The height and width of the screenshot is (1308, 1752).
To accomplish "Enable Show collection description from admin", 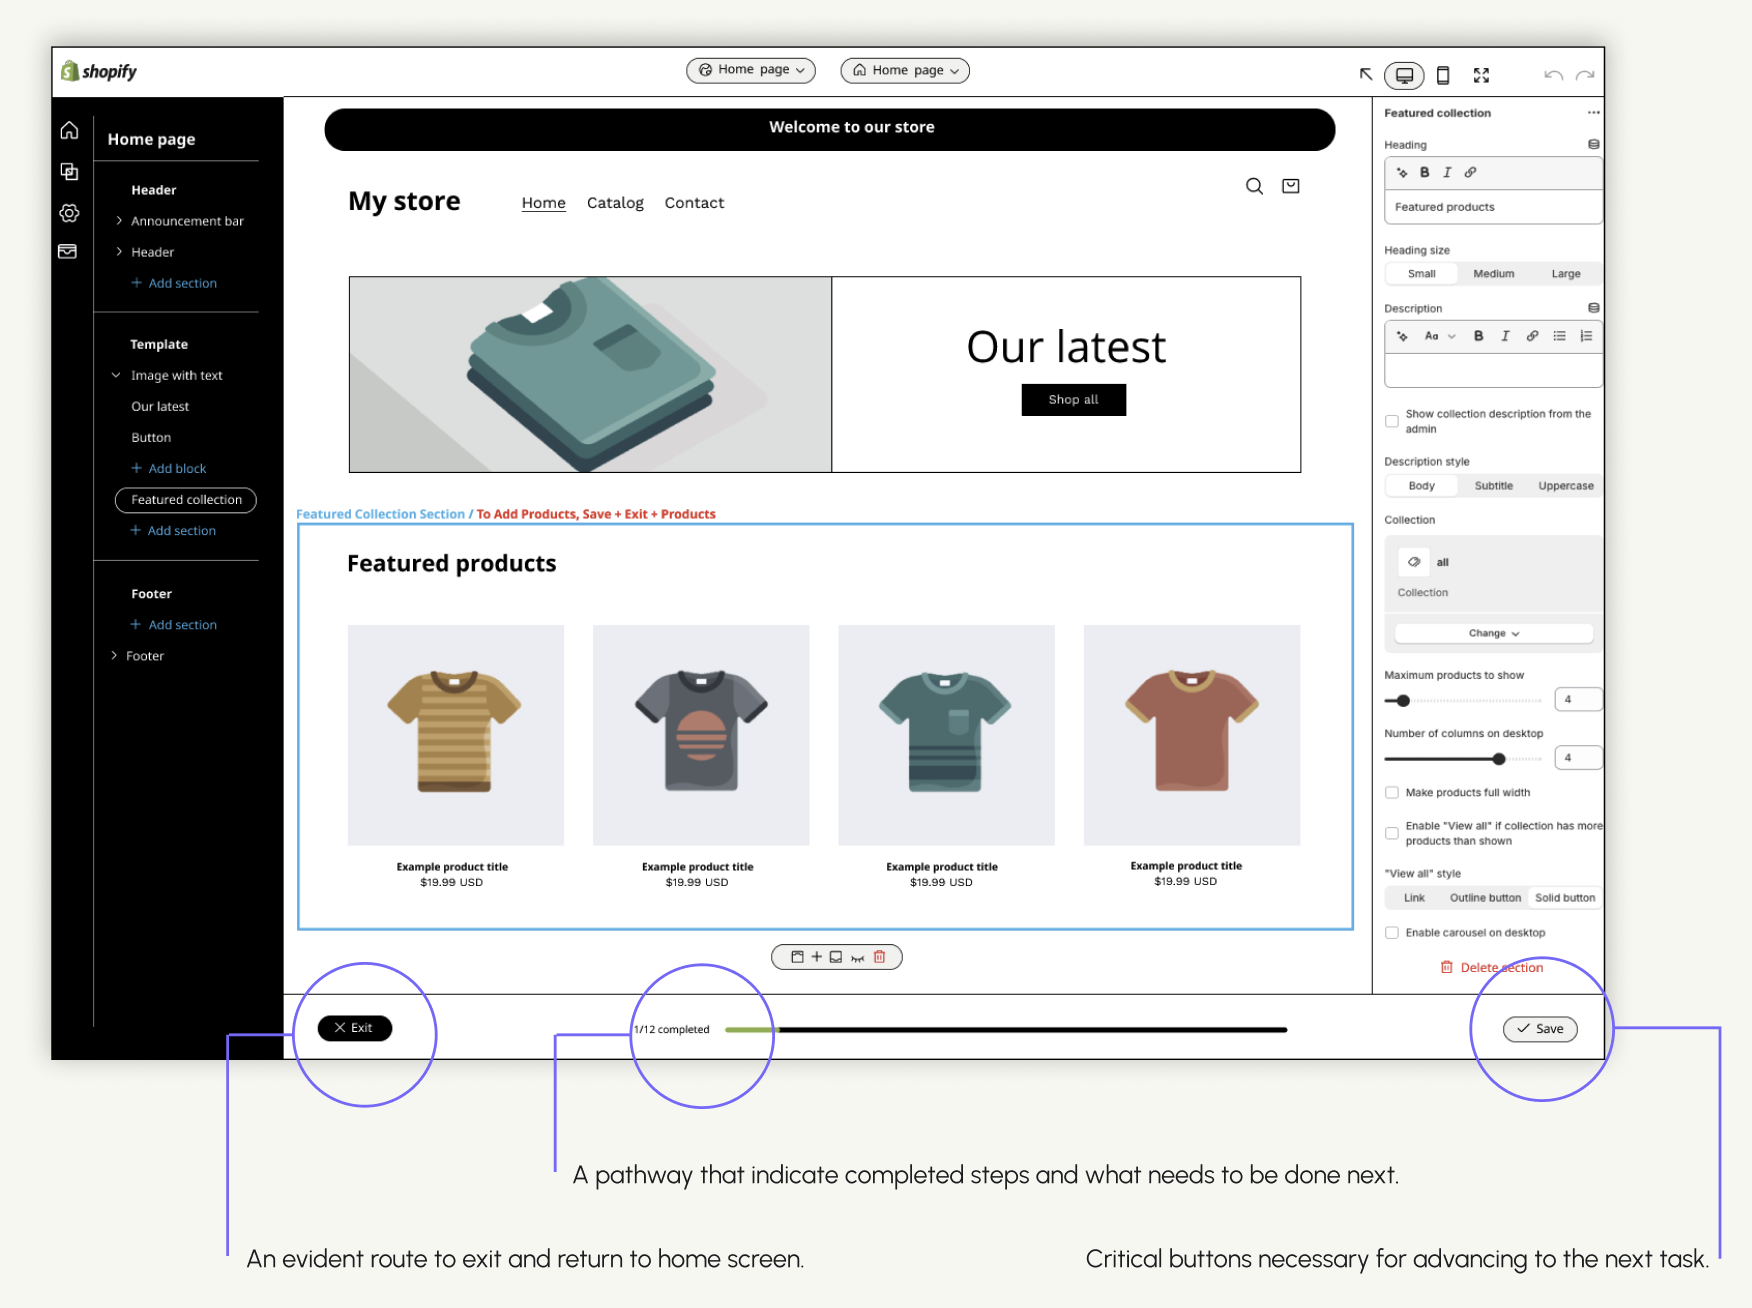I will coord(1392,421).
